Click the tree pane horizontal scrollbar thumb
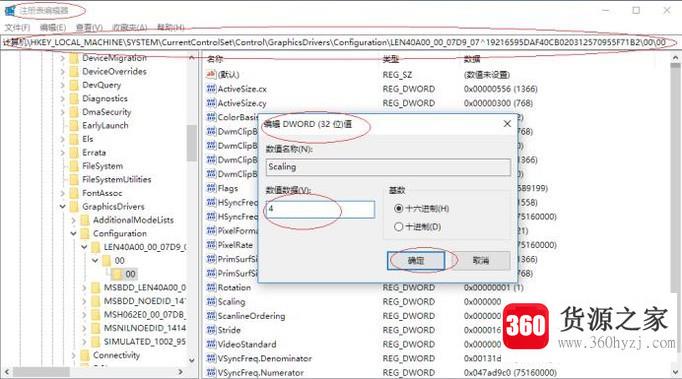This screenshot has height=379, width=682. [x=41, y=372]
